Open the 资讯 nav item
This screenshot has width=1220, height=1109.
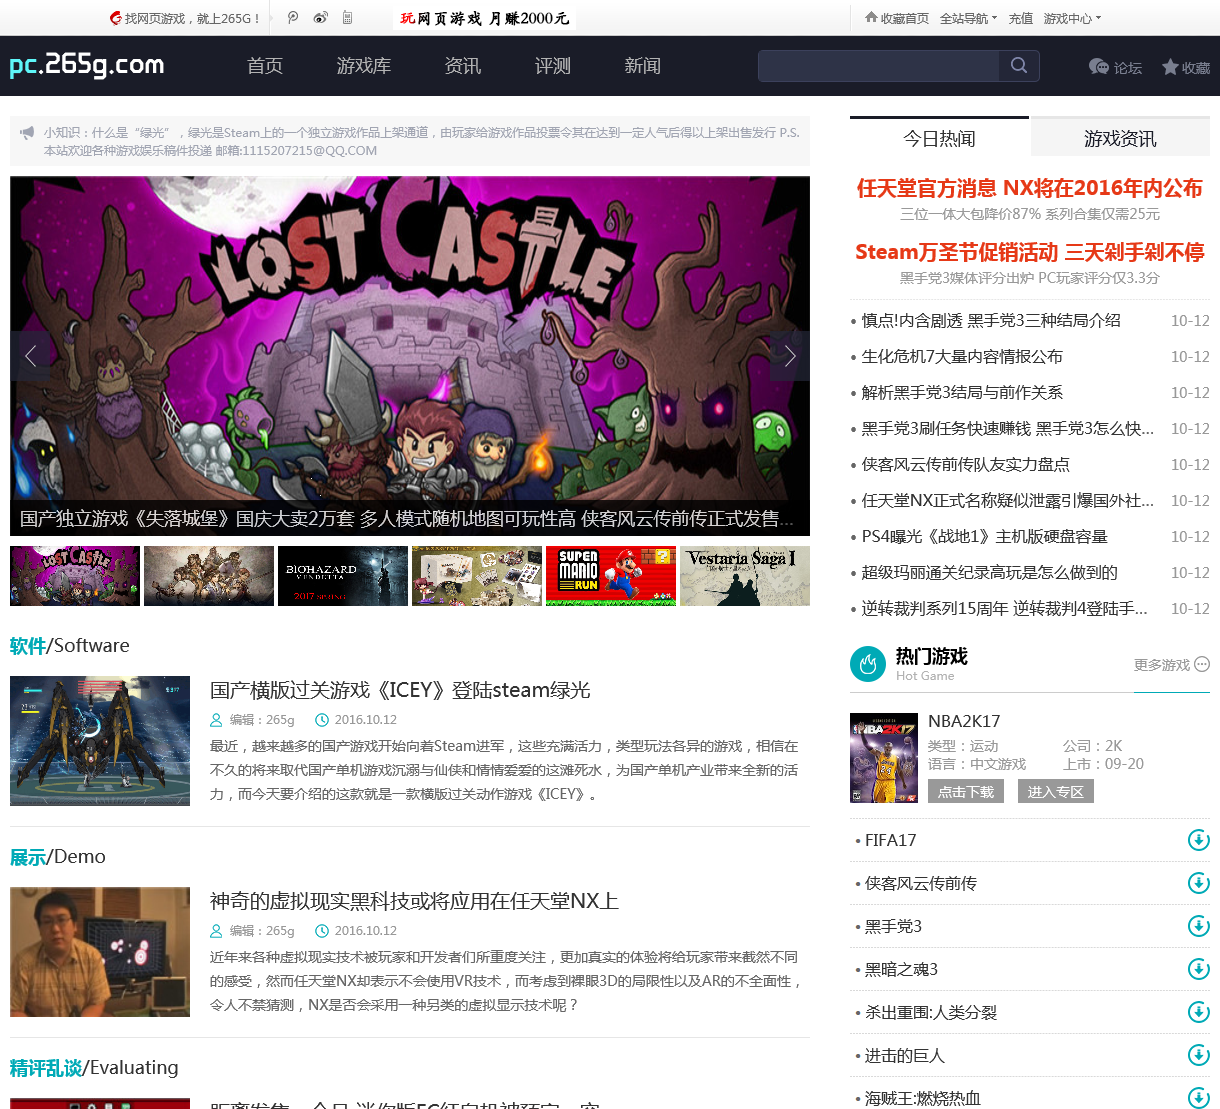(463, 66)
